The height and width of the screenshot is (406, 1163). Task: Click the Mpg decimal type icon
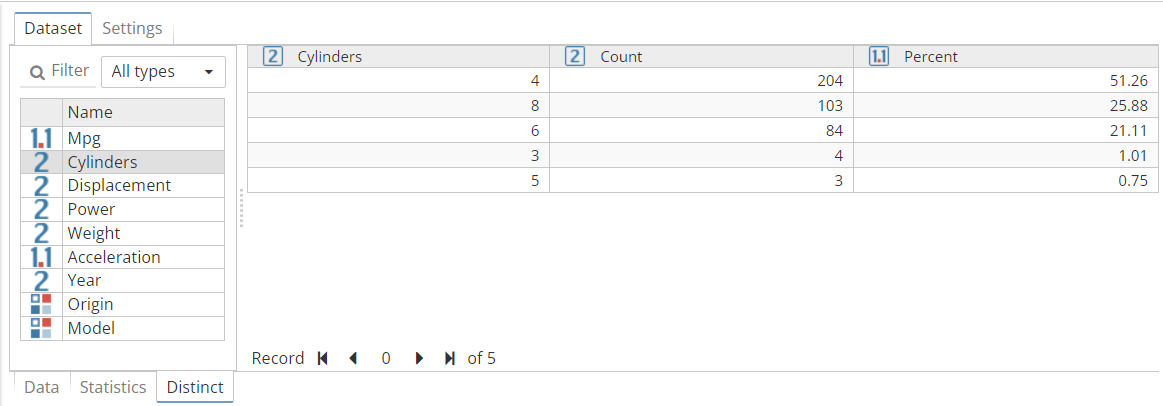tap(42, 138)
